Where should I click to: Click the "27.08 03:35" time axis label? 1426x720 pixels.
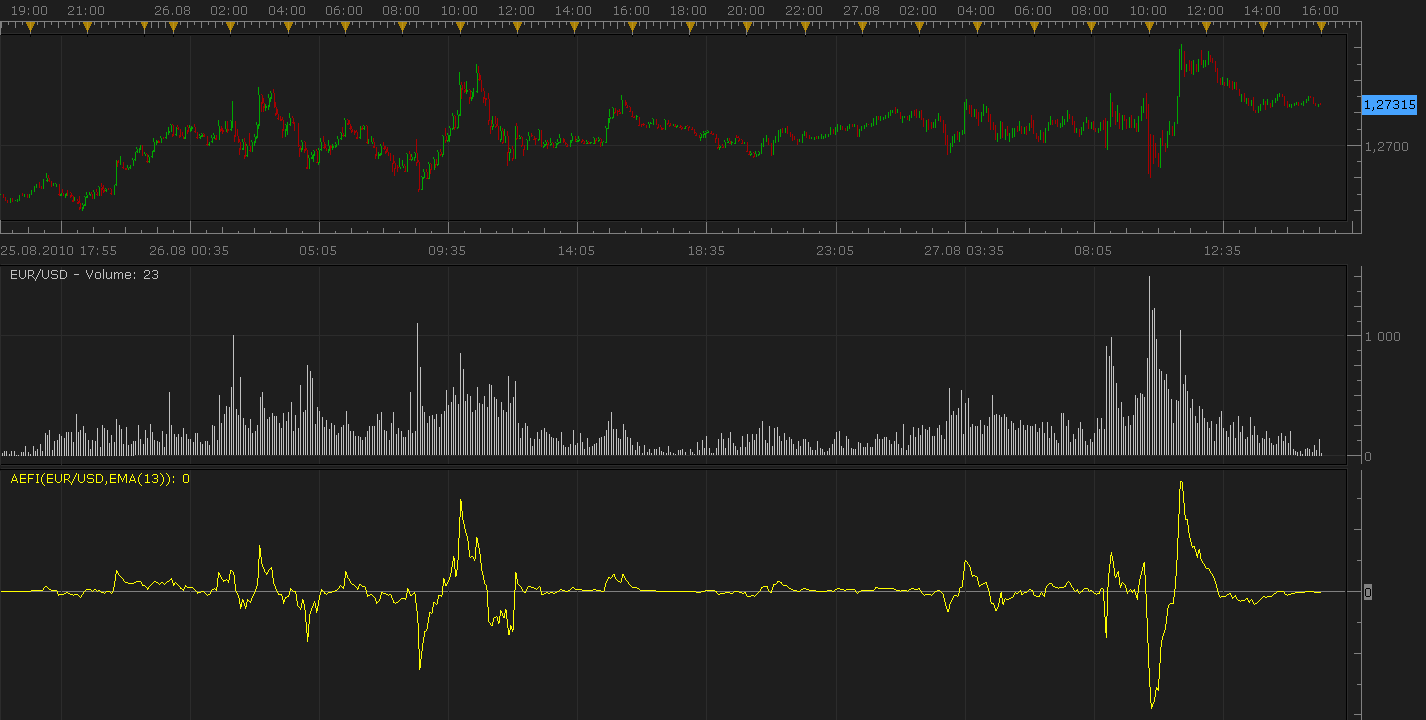[963, 250]
